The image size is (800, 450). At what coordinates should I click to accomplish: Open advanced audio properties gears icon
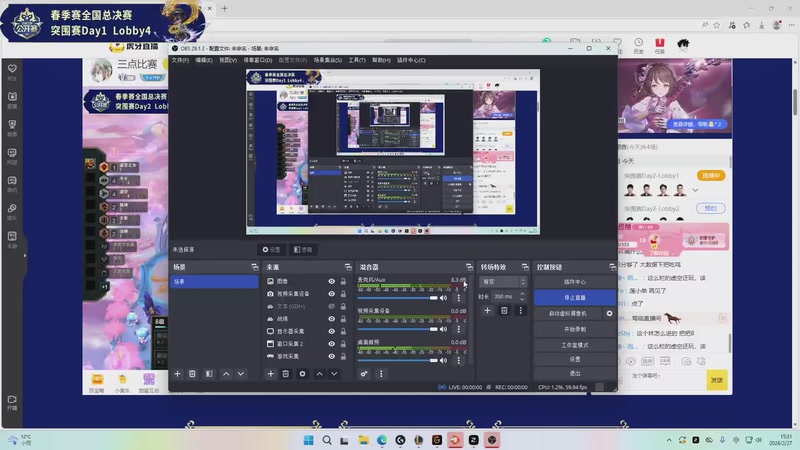click(364, 374)
